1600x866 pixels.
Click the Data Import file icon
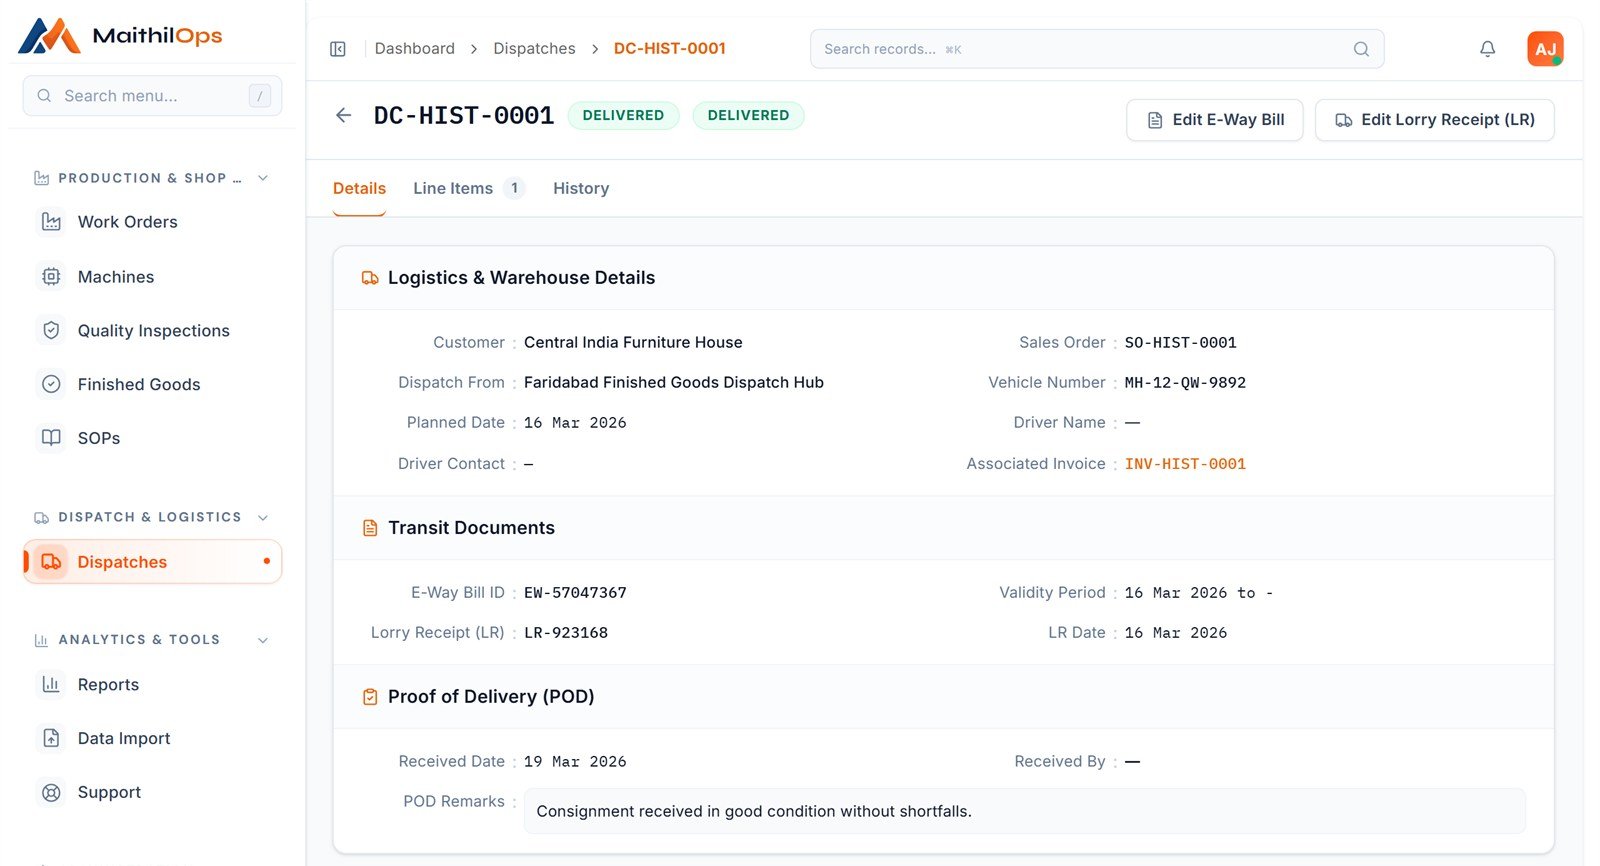(51, 738)
